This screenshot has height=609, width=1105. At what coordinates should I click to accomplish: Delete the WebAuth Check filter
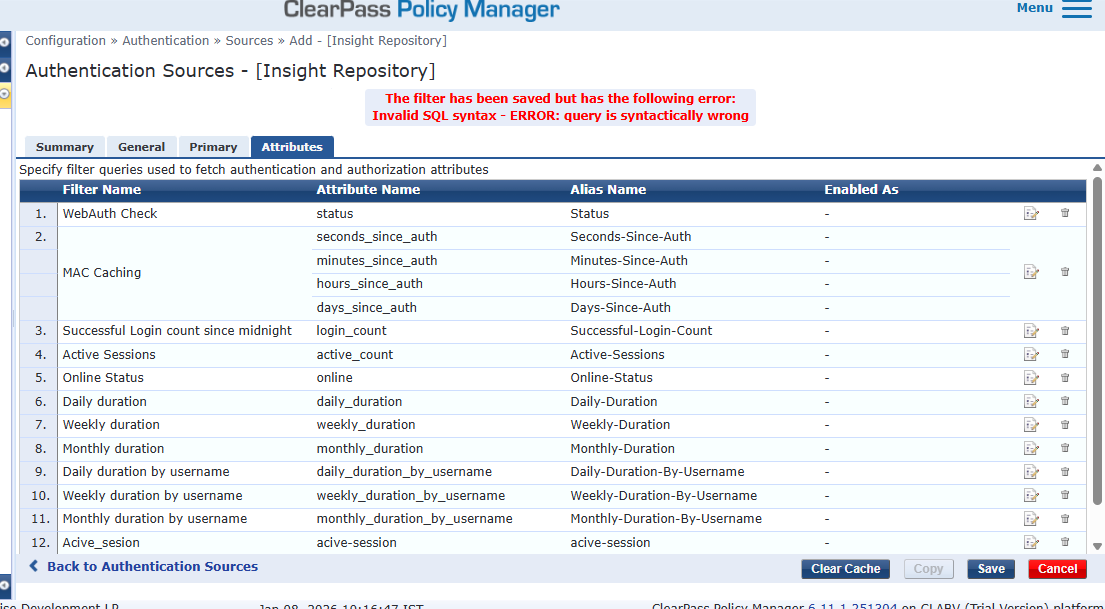[x=1065, y=212]
